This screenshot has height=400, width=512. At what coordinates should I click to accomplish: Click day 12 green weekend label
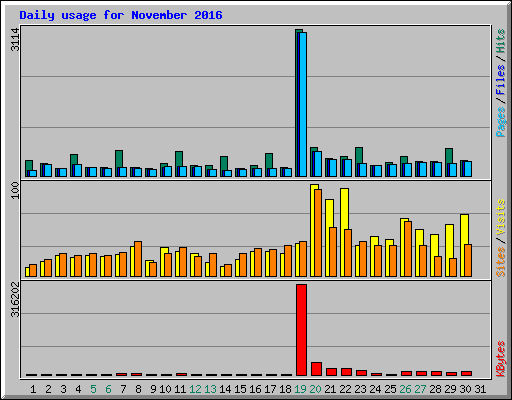coord(195,389)
